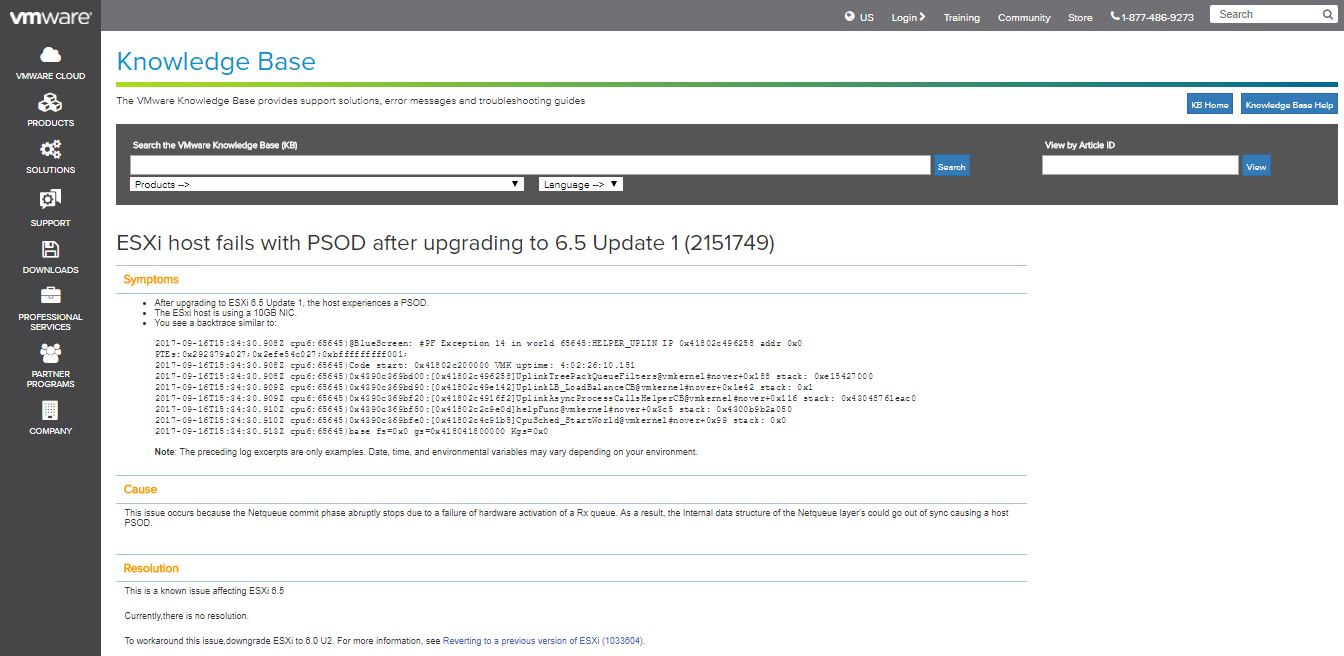The height and width of the screenshot is (656, 1344).
Task: Click the backtrace line containing UplinkLB_LoadBalanceCB
Action: pos(483,387)
